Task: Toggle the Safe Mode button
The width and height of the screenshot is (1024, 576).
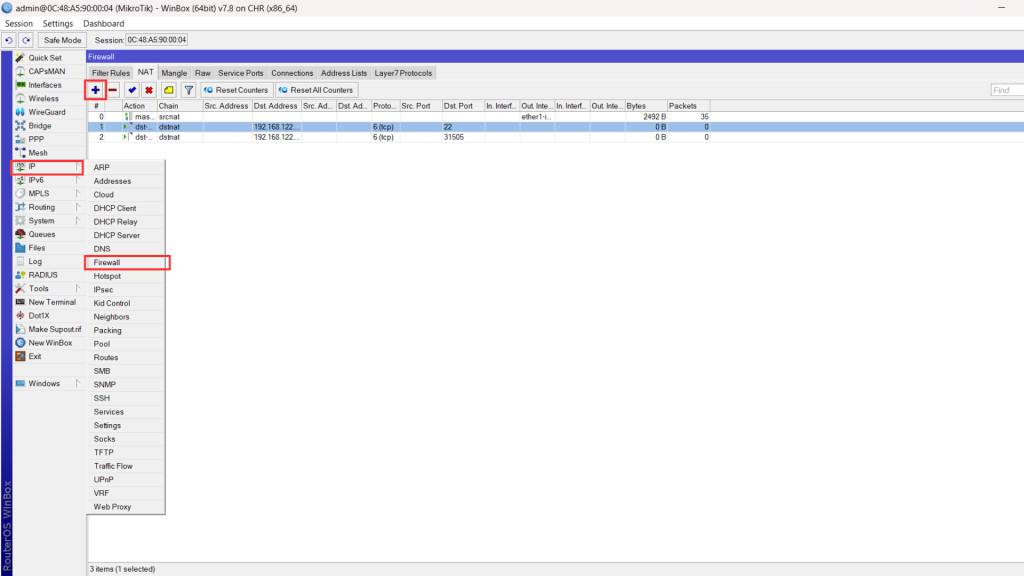Action: (x=62, y=40)
